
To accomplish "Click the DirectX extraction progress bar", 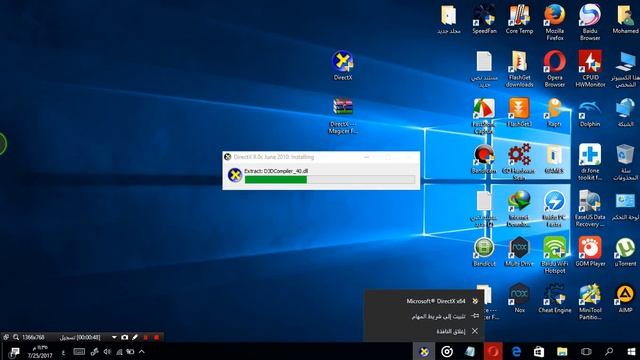I will coord(329,180).
